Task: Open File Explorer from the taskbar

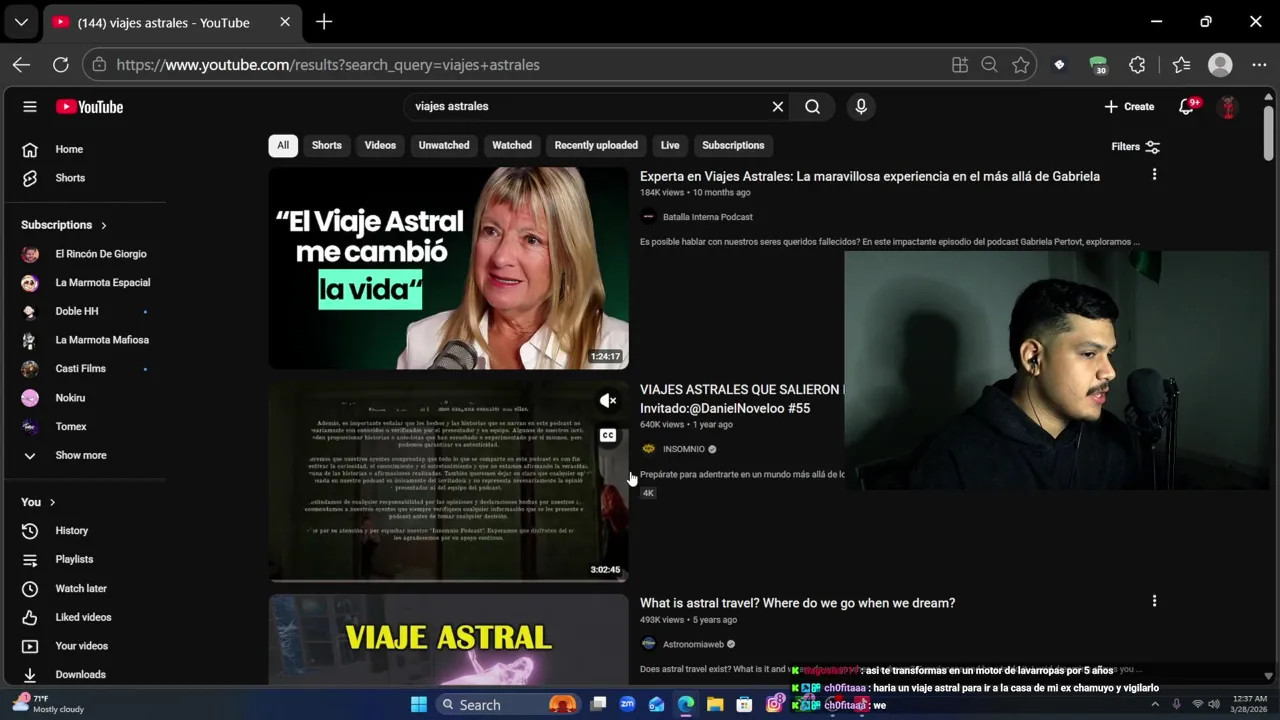Action: [x=715, y=705]
